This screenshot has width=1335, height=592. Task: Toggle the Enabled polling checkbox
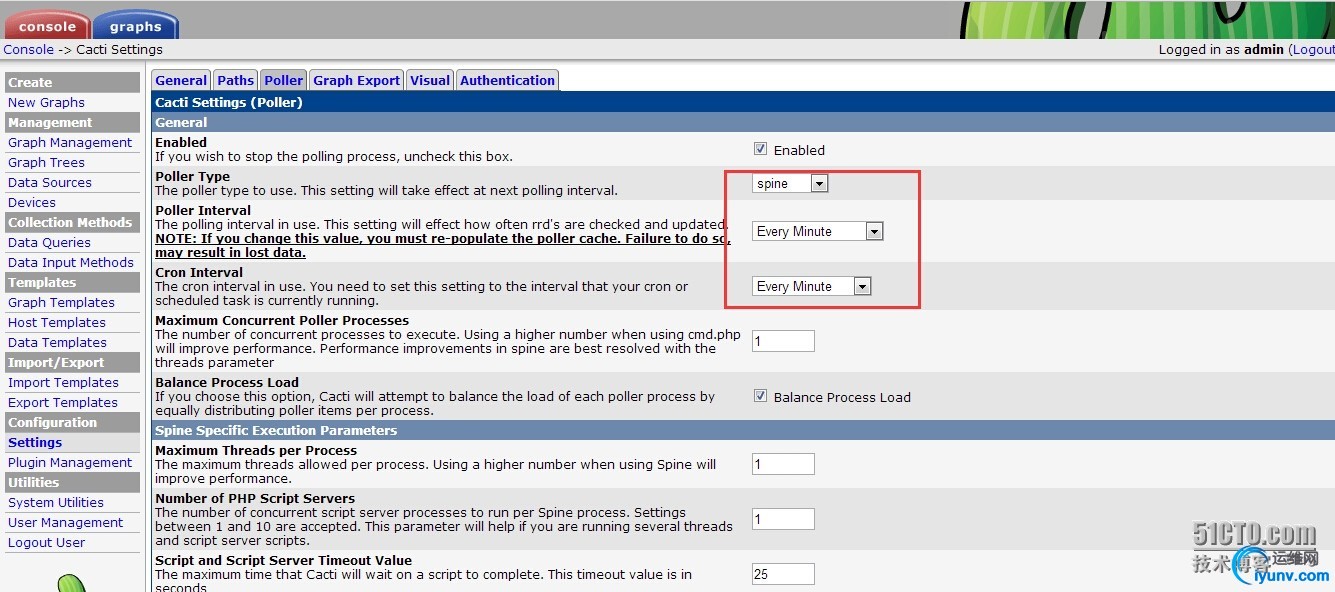(x=760, y=149)
